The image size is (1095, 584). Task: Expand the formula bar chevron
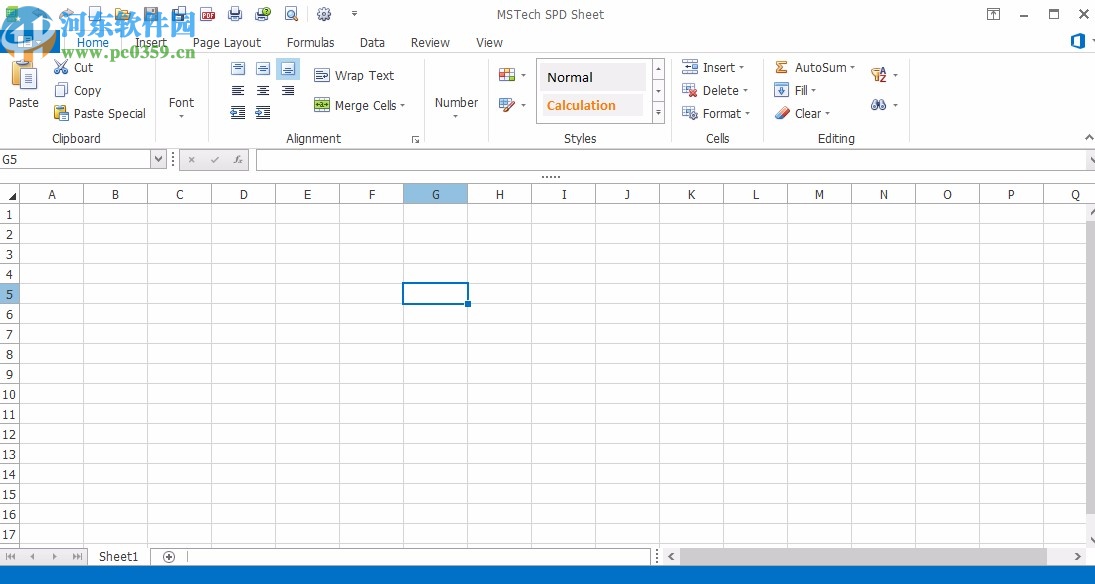click(1090, 160)
